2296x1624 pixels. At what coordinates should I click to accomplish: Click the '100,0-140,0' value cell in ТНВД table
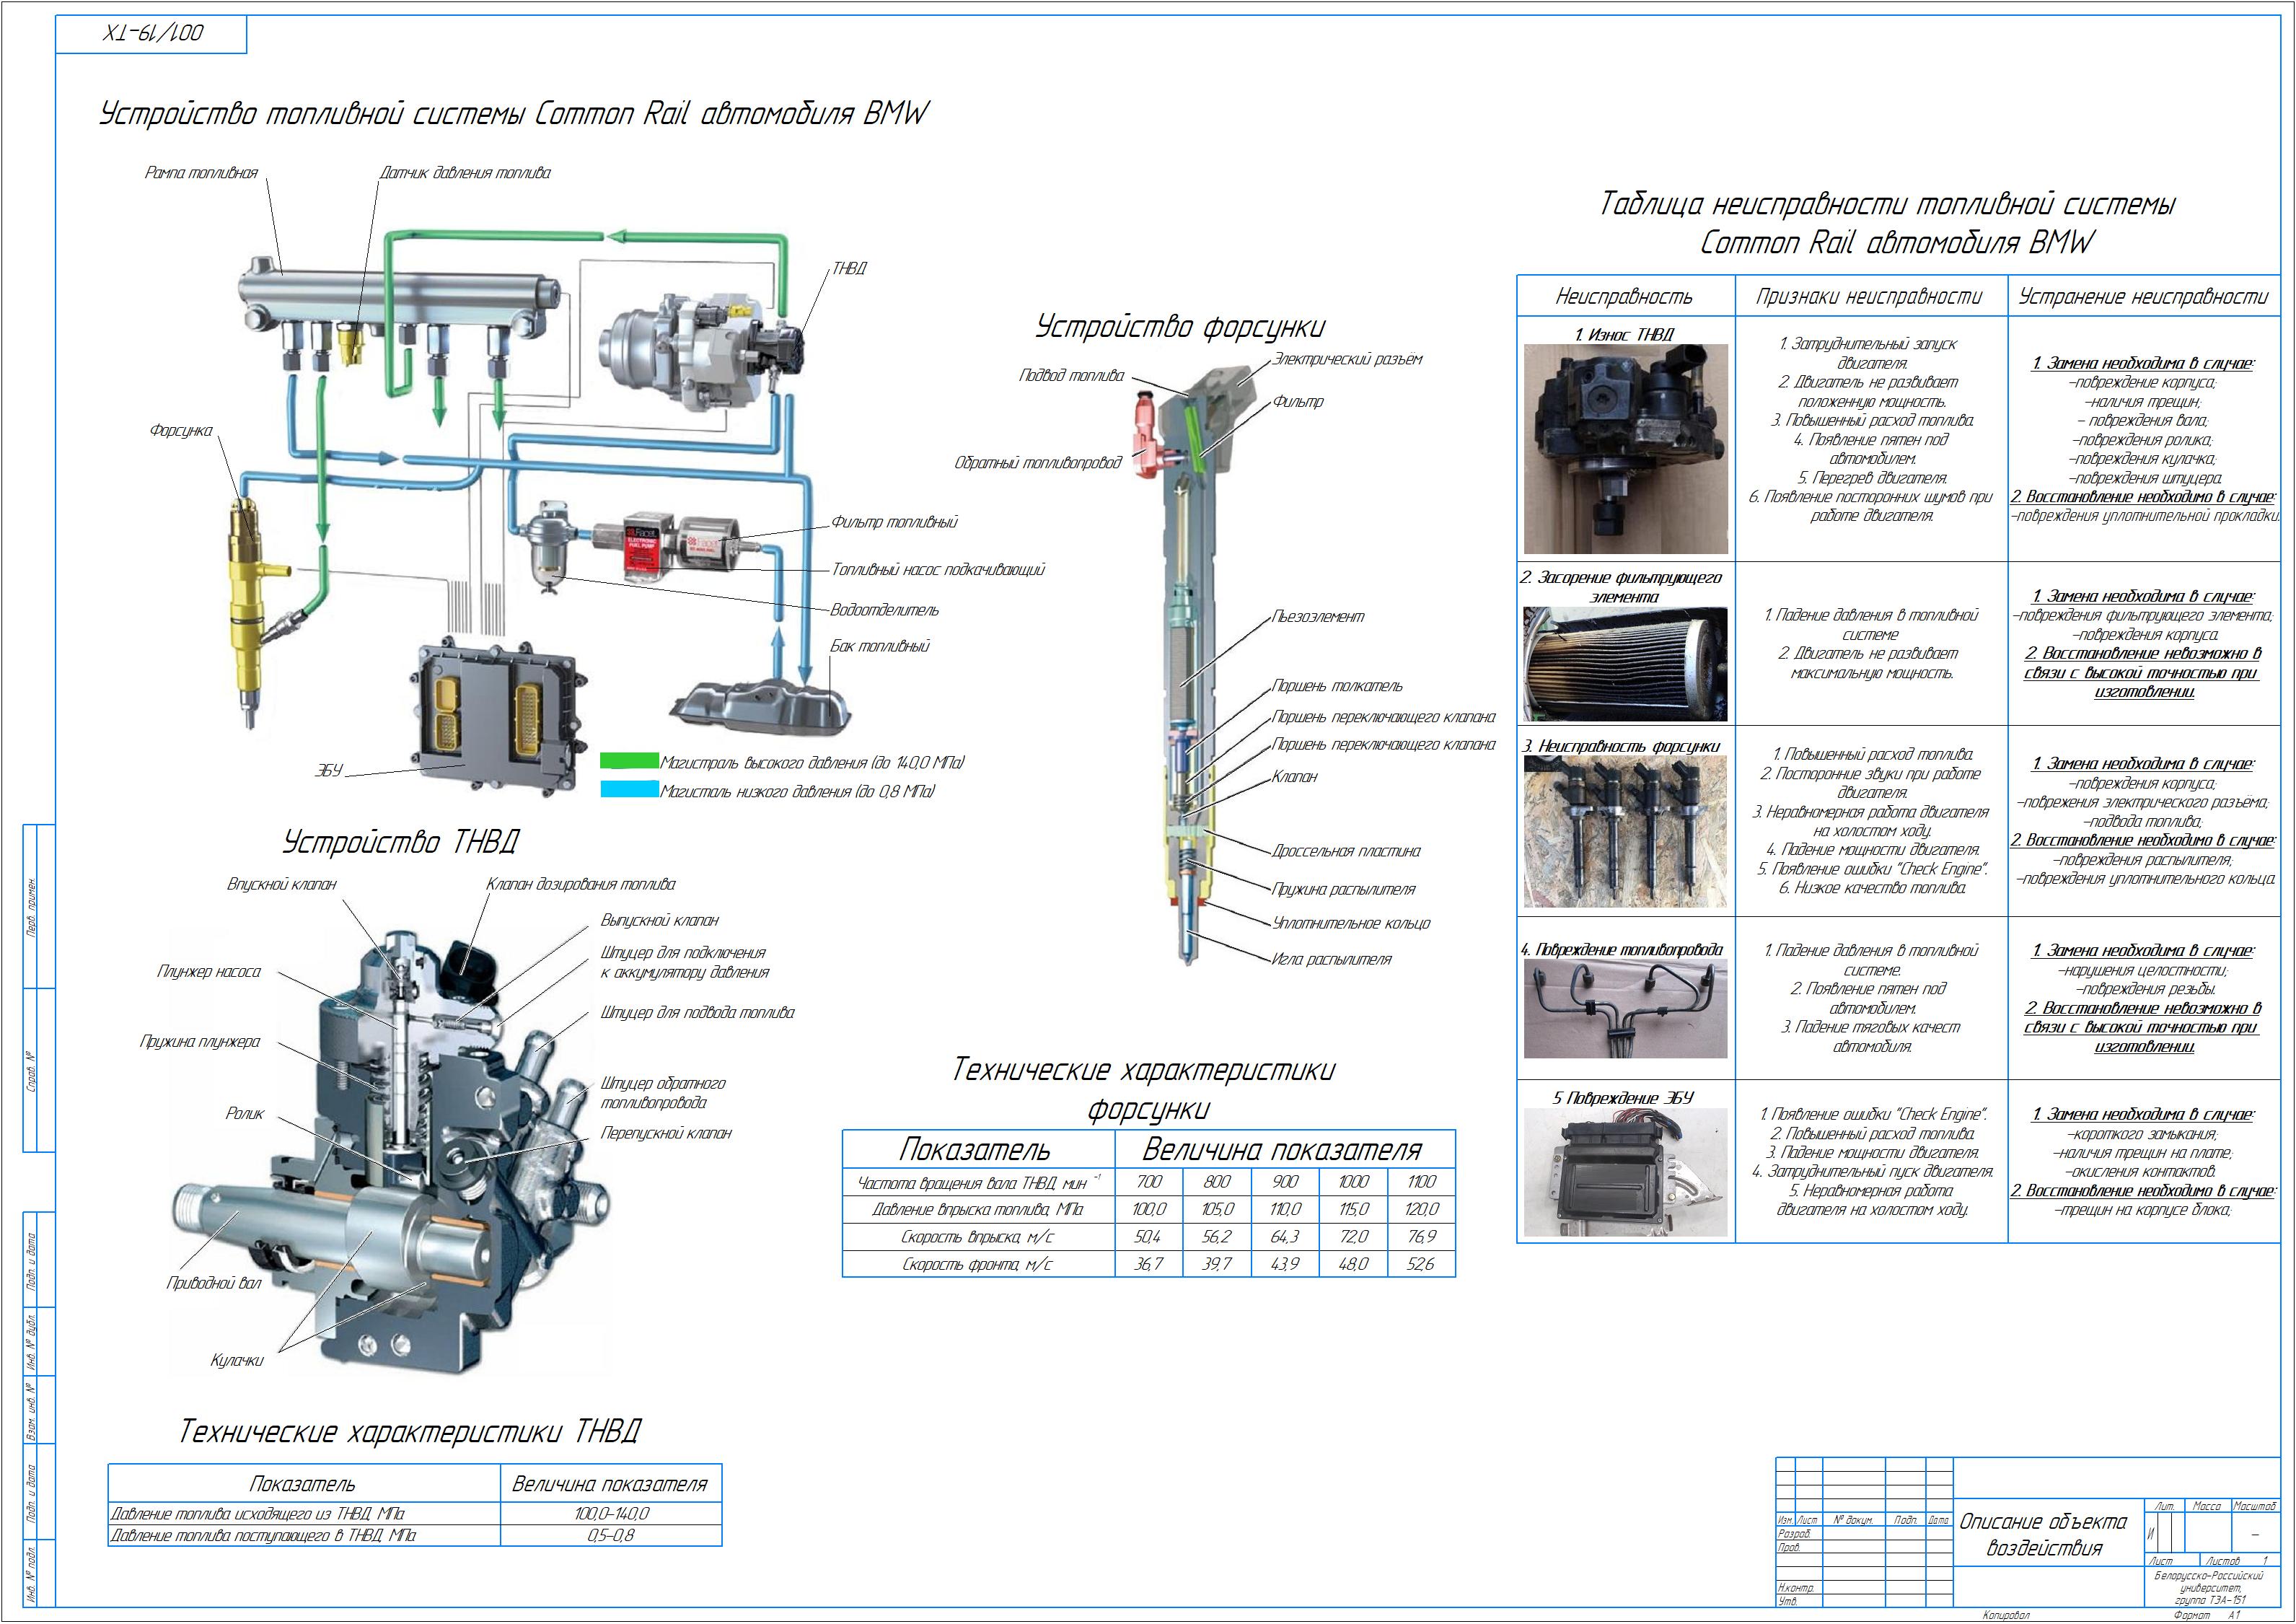(611, 1514)
